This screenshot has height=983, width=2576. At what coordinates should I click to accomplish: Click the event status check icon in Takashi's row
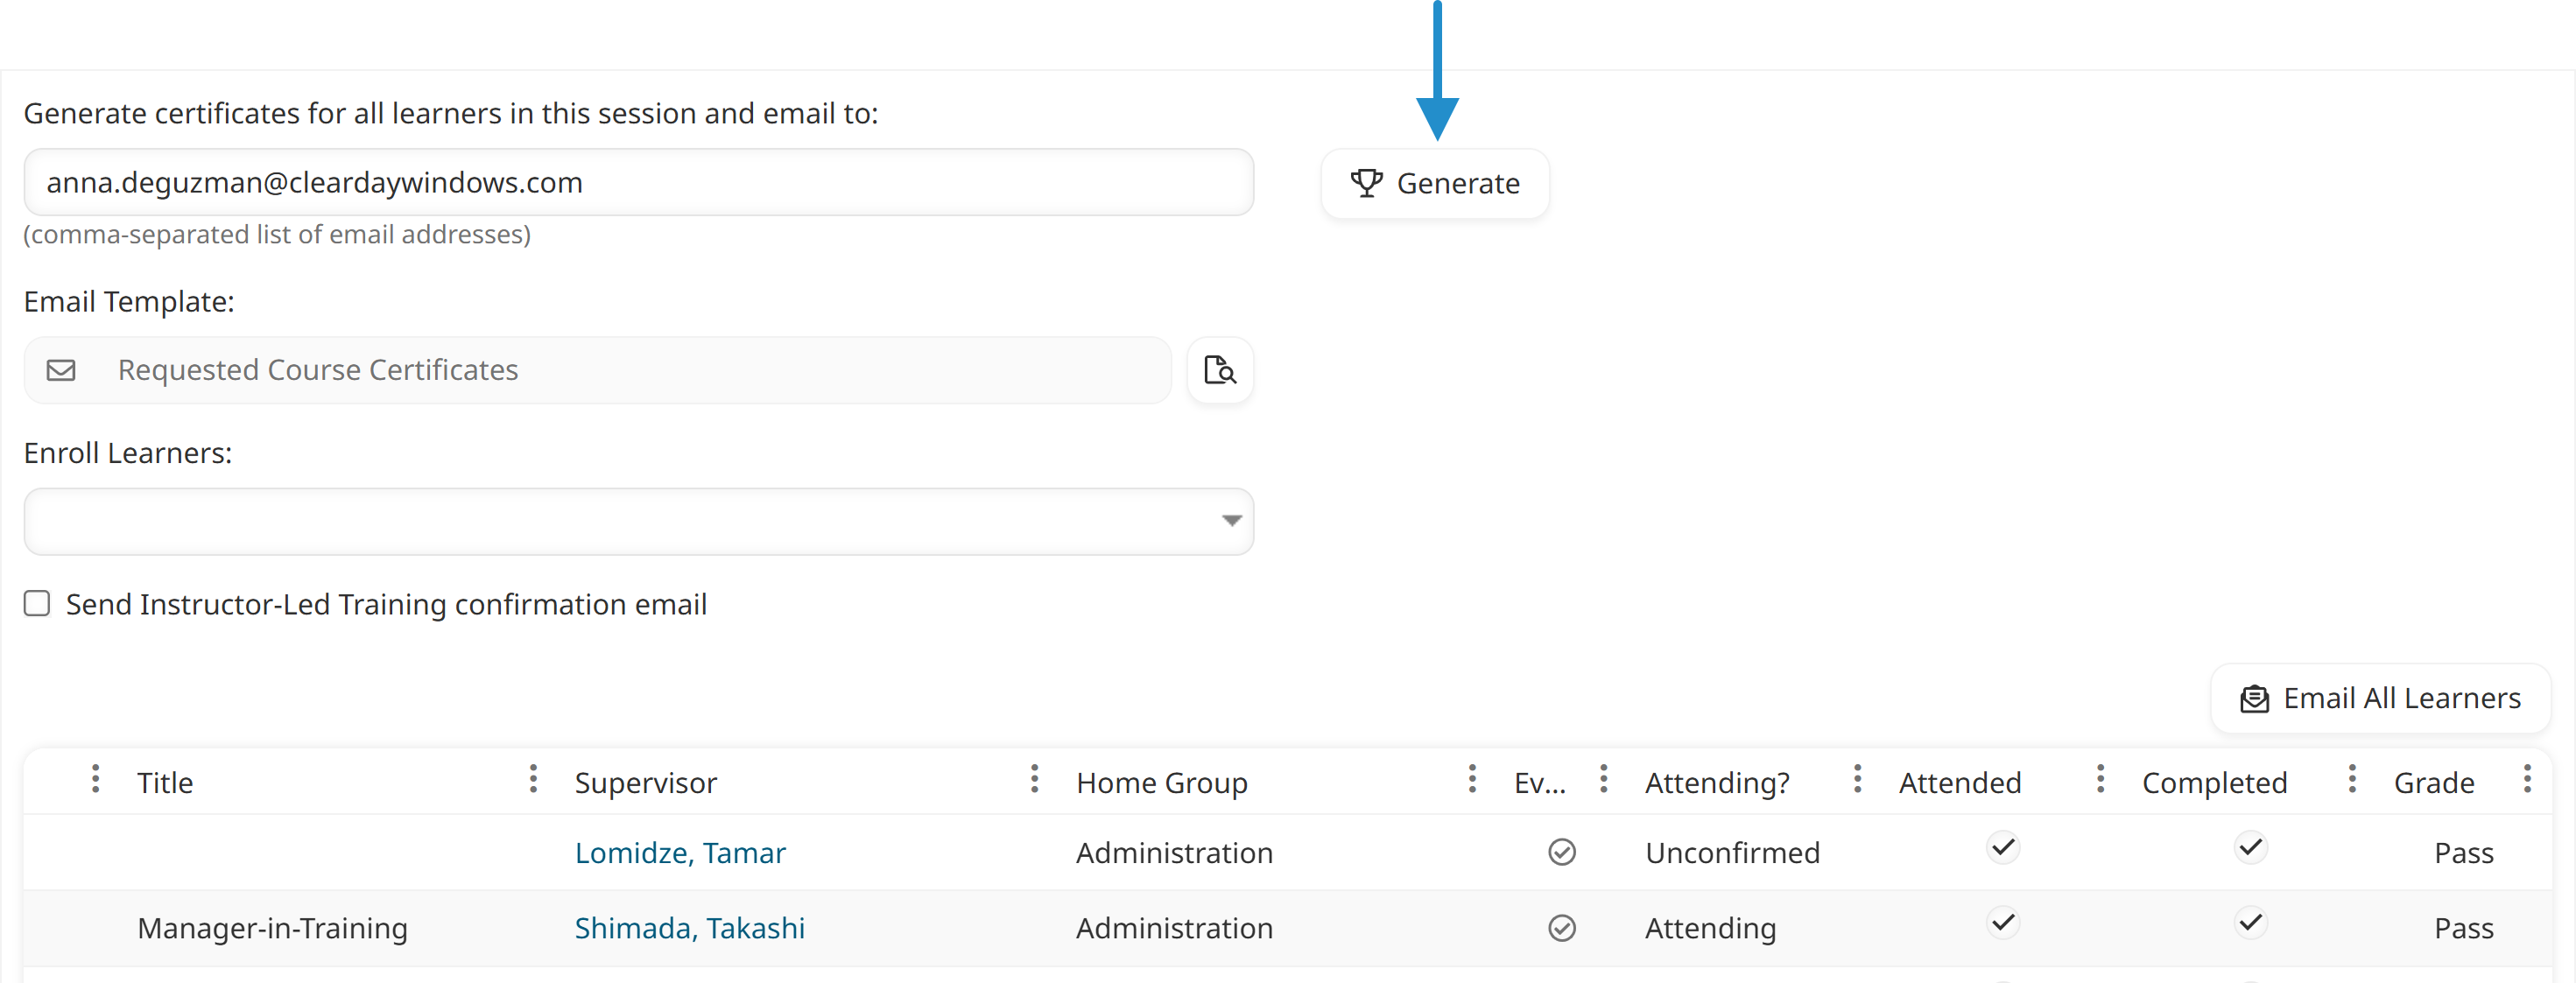1562,928
